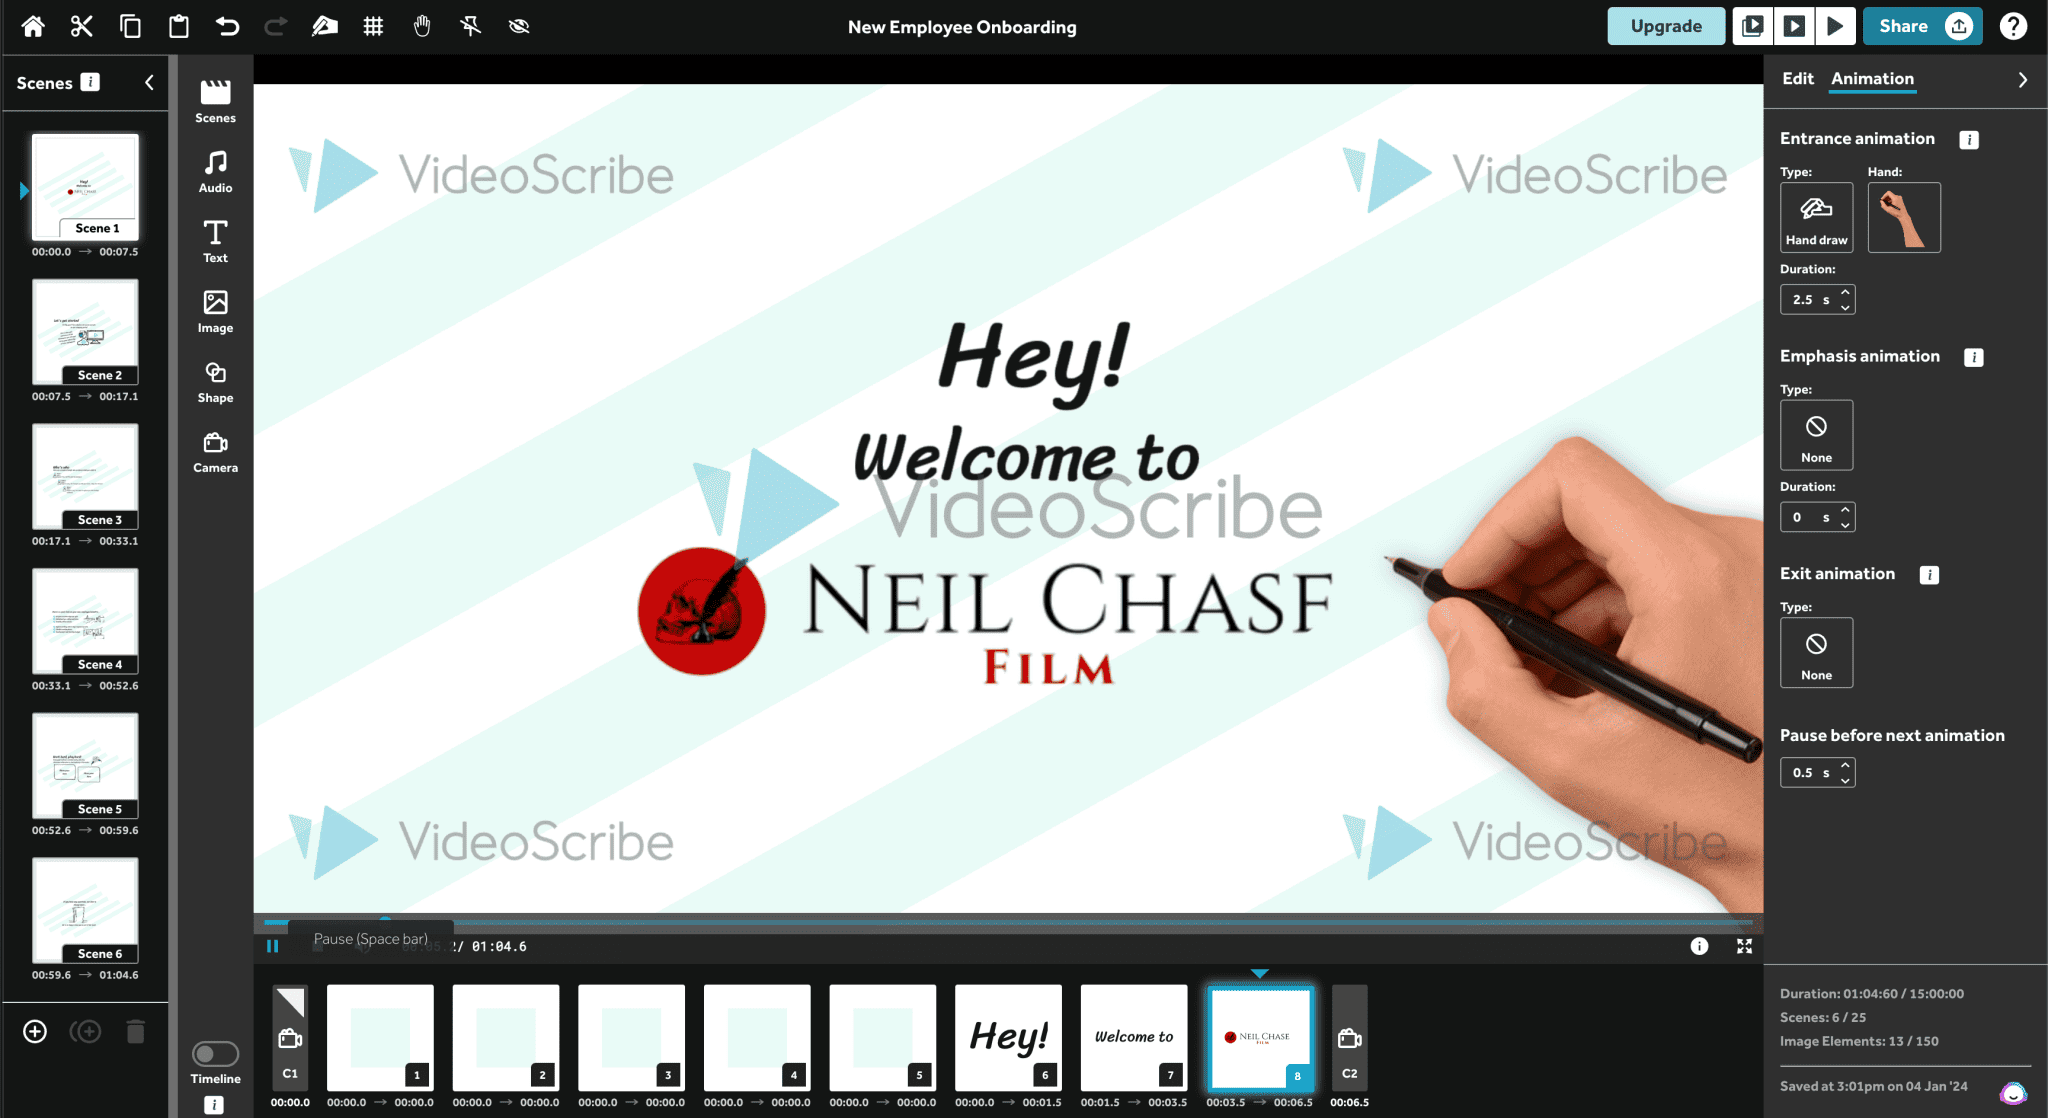2048x1118 pixels.
Task: Open Timeline info icon
Action: click(x=214, y=1105)
